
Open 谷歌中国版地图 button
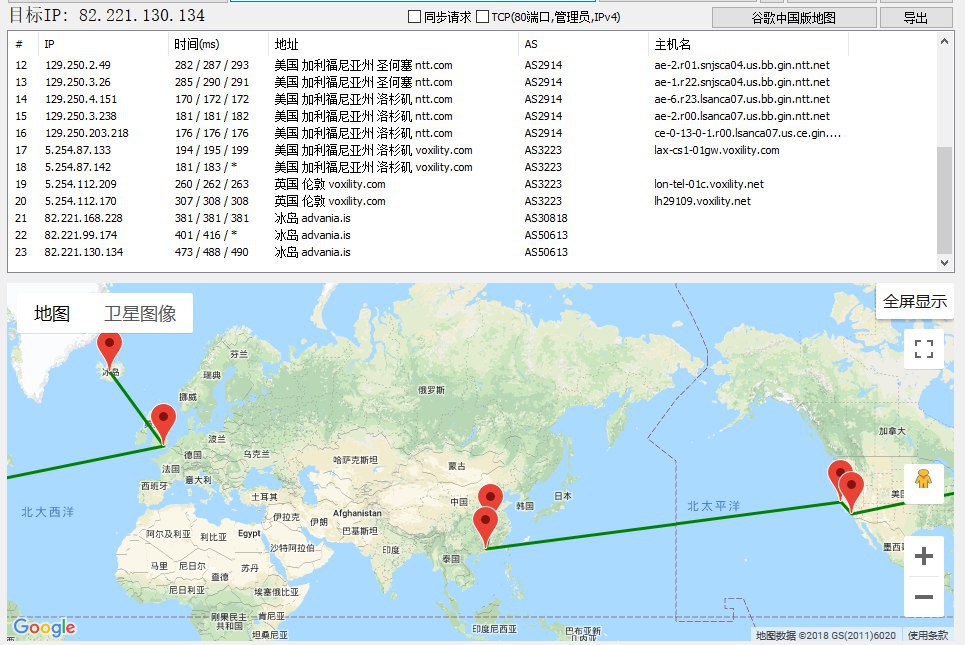click(793, 18)
